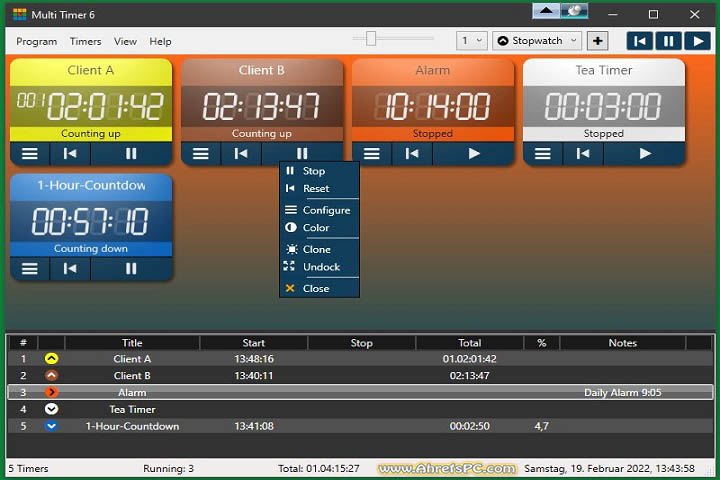
Task: Click the brown Client B row icon
Action: coord(51,376)
